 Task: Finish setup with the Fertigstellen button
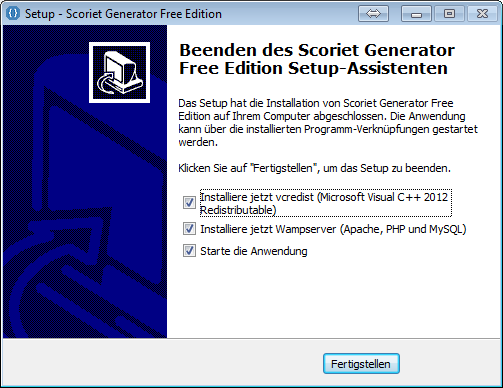[361, 364]
